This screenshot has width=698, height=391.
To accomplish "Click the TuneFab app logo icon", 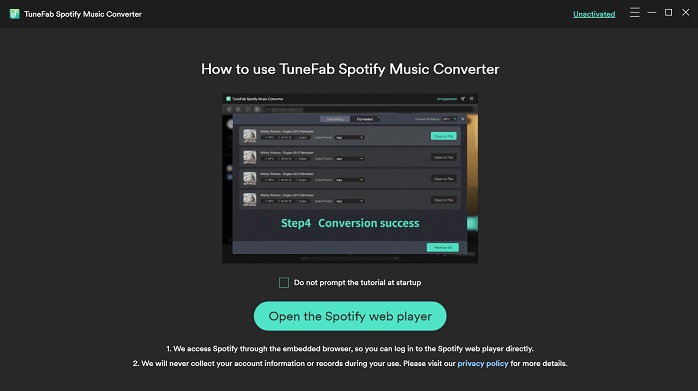I will (14, 14).
